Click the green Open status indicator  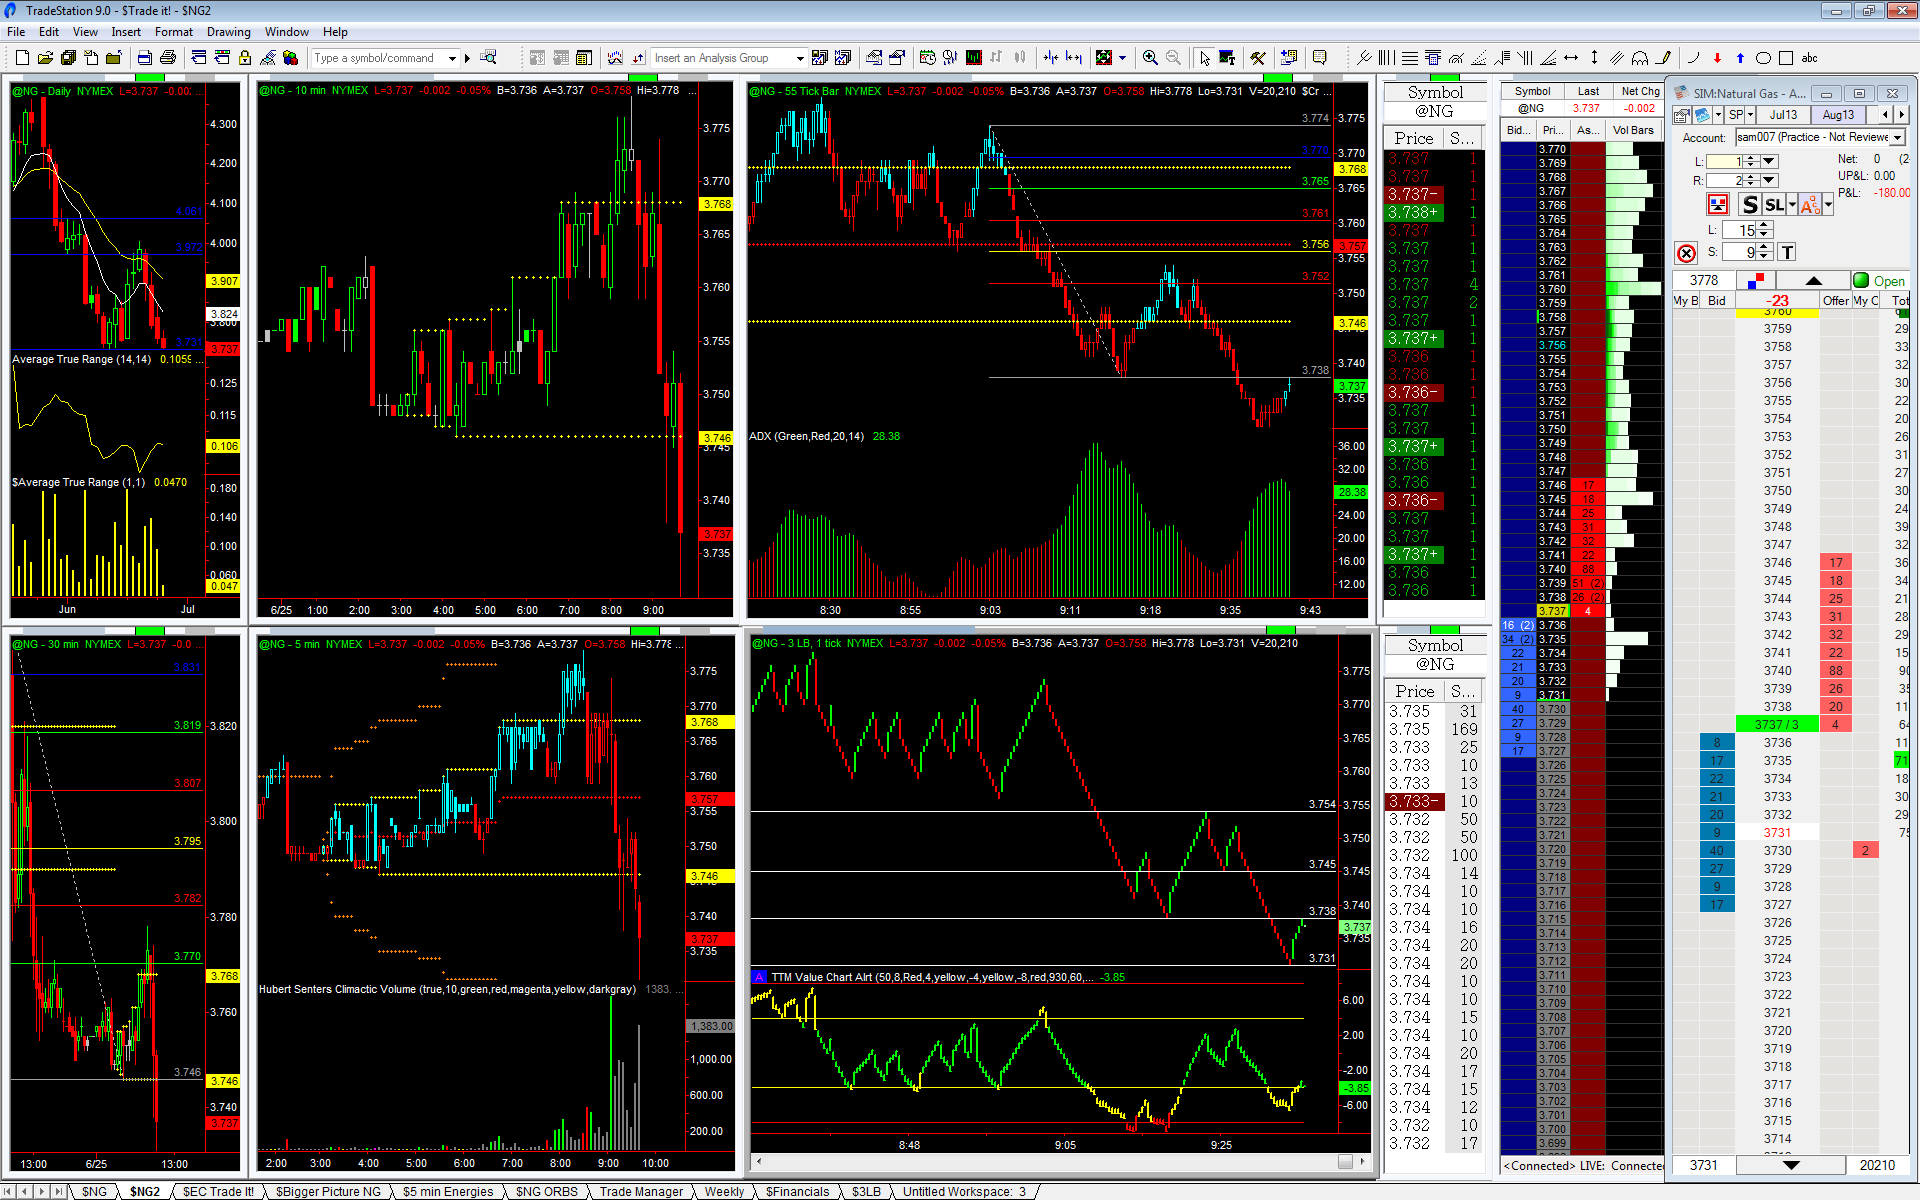click(x=1880, y=281)
